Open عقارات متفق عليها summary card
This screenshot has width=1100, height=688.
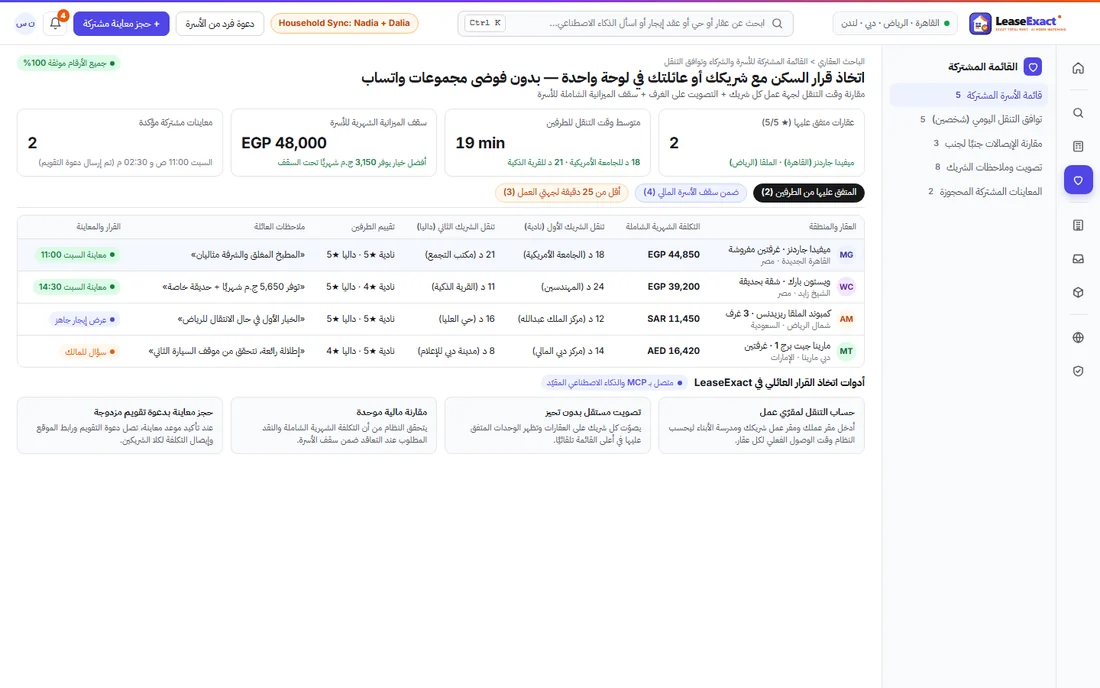pos(762,142)
